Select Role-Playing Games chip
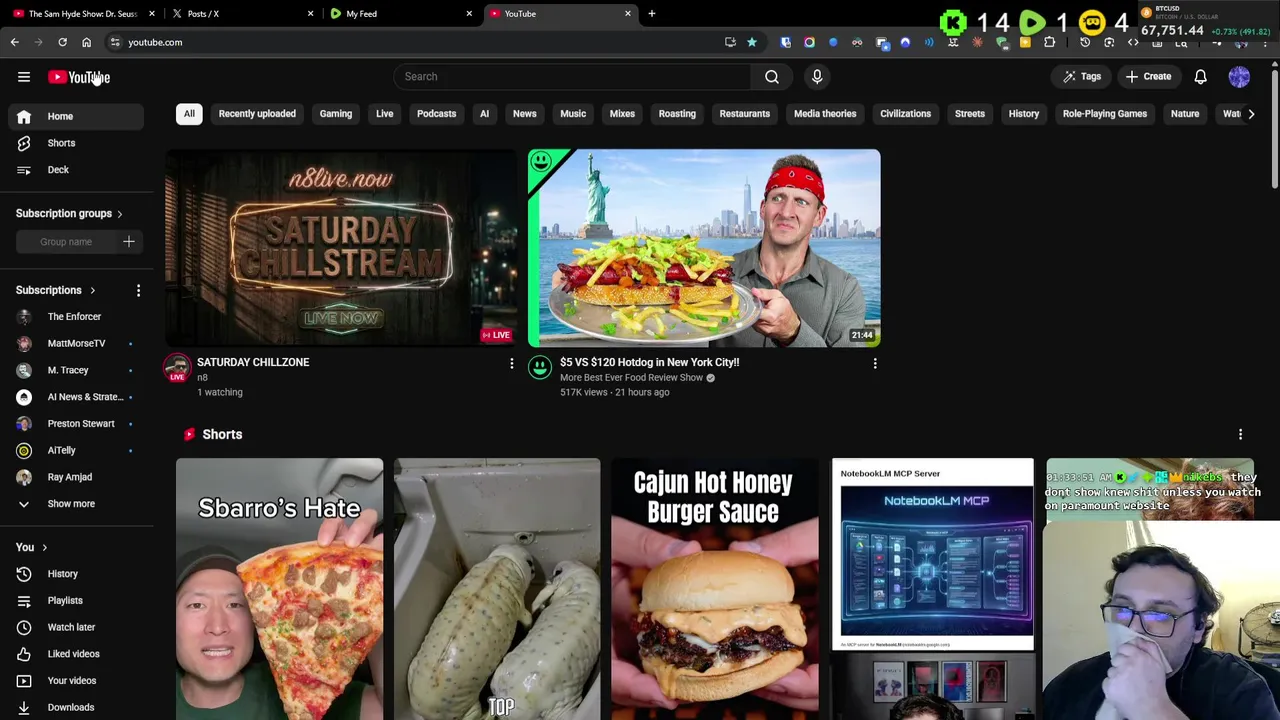This screenshot has height=720, width=1280. pos(1105,113)
